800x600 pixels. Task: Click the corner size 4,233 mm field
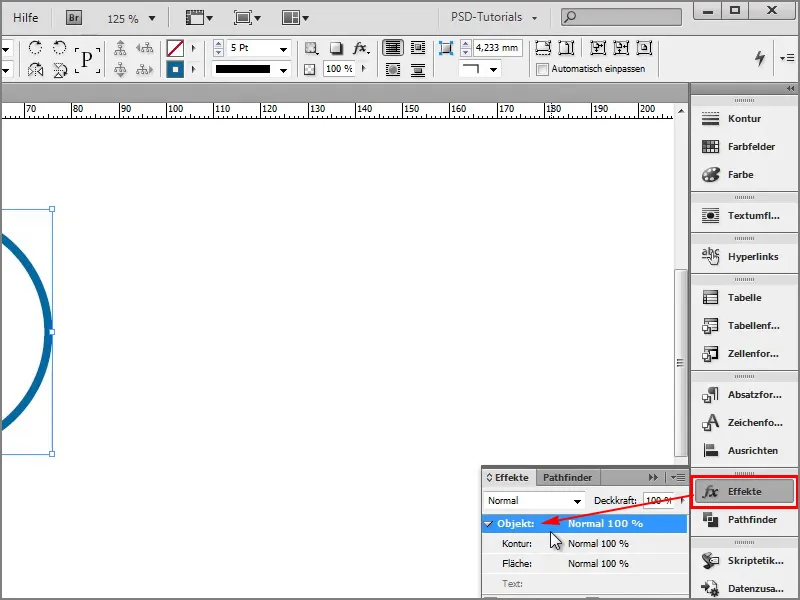click(497, 48)
